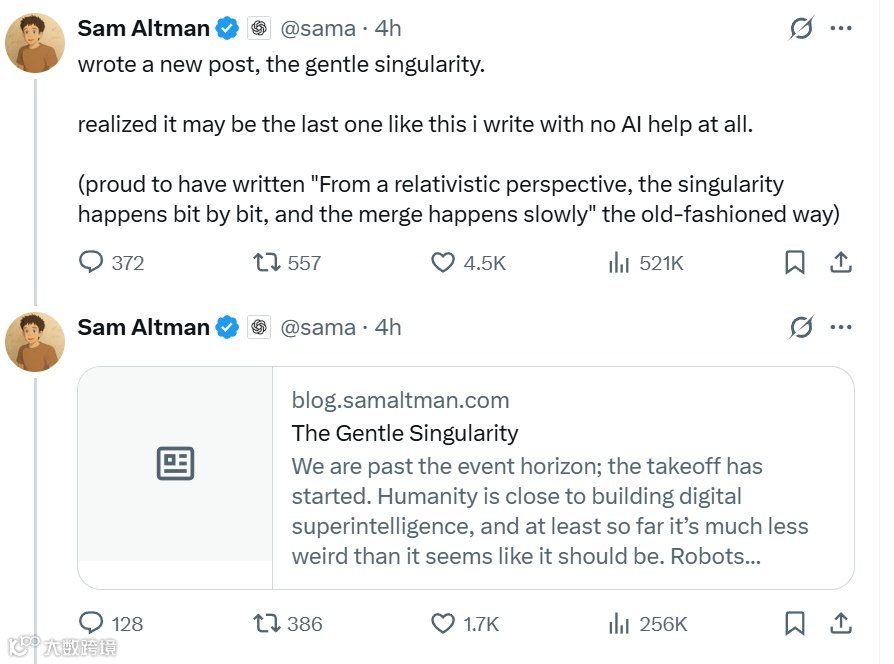Bookmark the first Sam Altman tweet
This screenshot has width=894, height=664.
click(795, 263)
